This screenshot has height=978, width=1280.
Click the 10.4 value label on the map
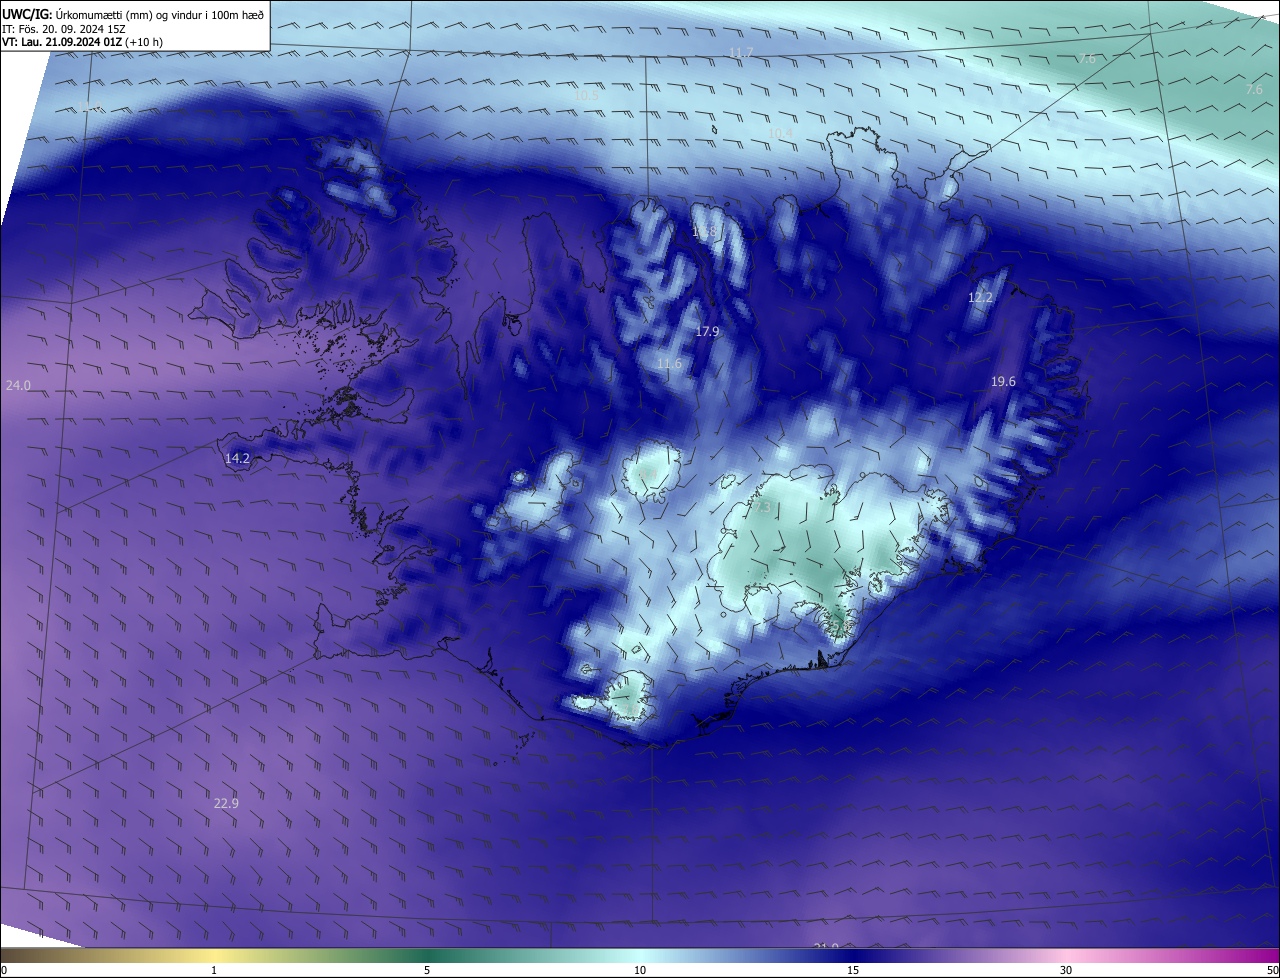[x=780, y=133]
